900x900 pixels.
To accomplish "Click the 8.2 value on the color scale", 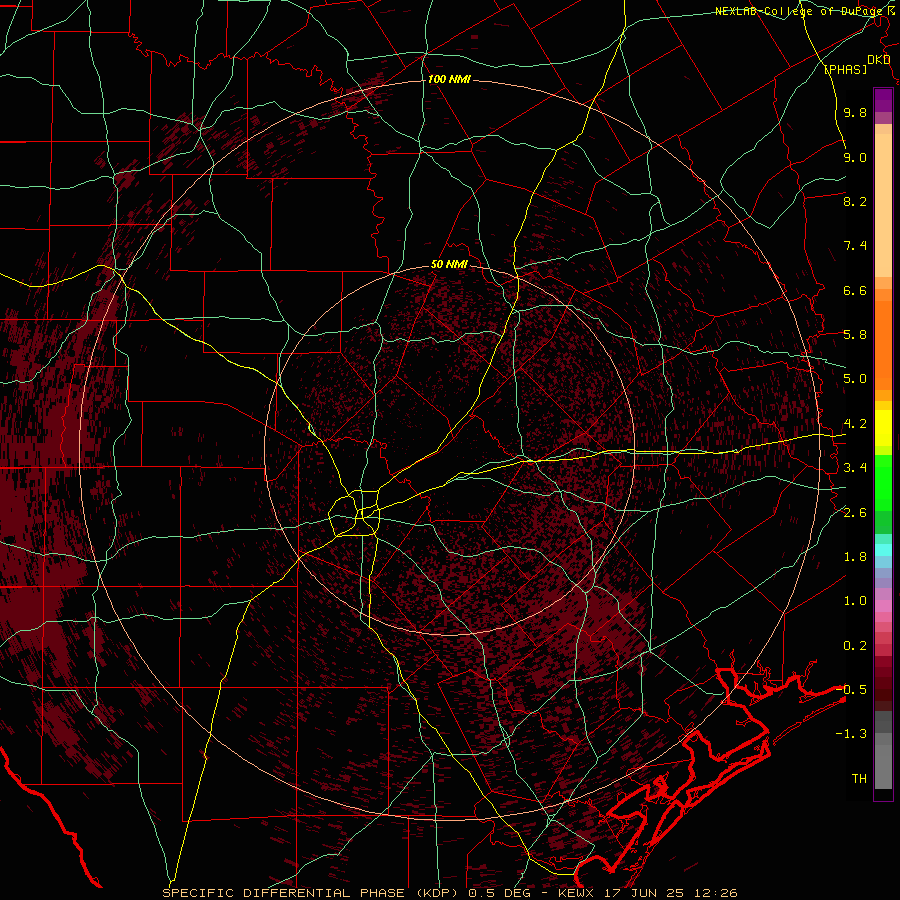I will pos(855,201).
